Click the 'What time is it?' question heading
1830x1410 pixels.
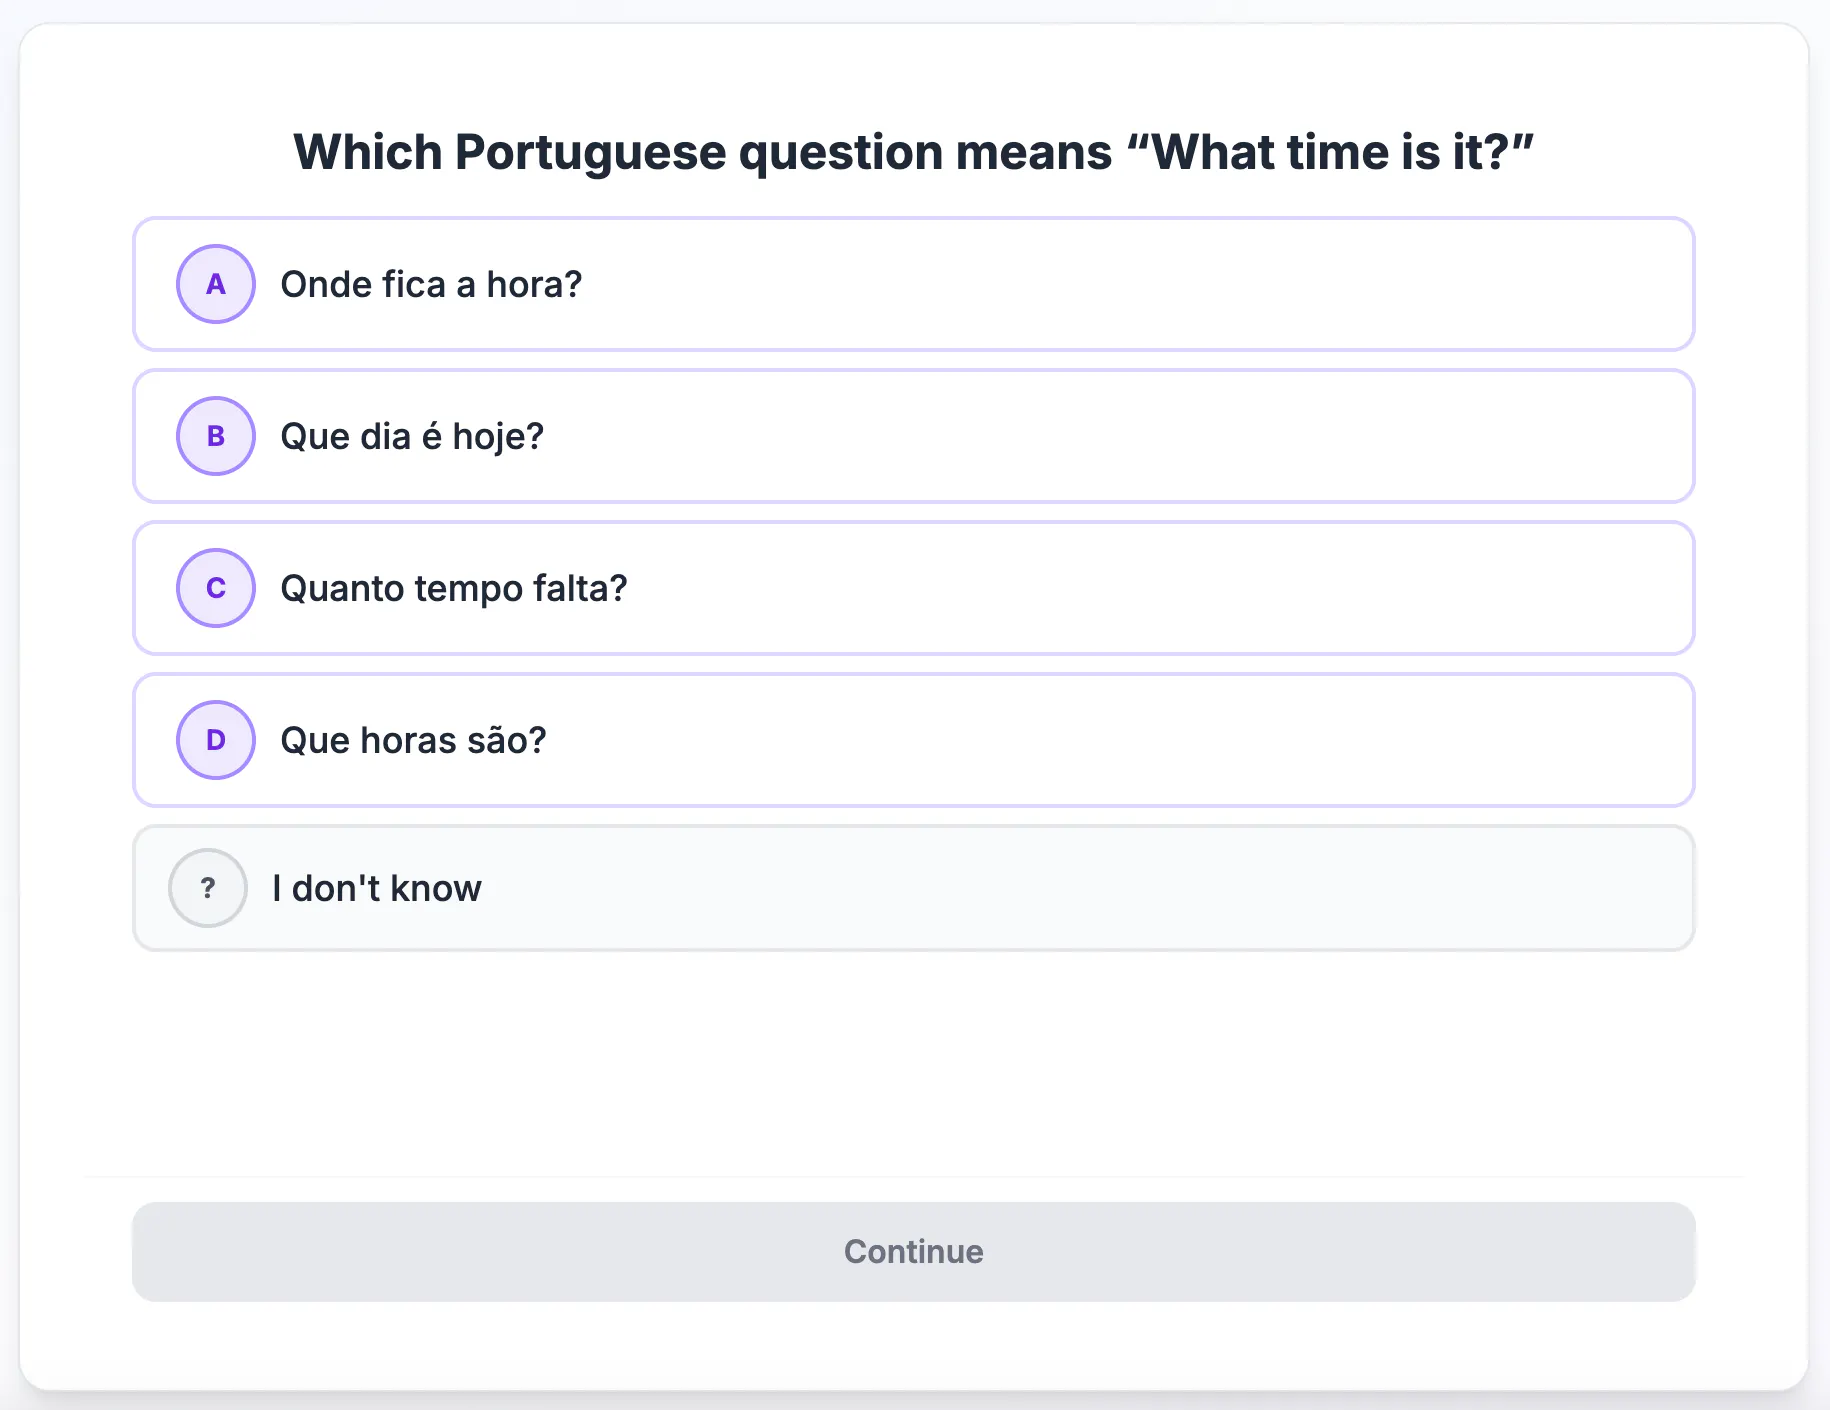click(x=914, y=152)
